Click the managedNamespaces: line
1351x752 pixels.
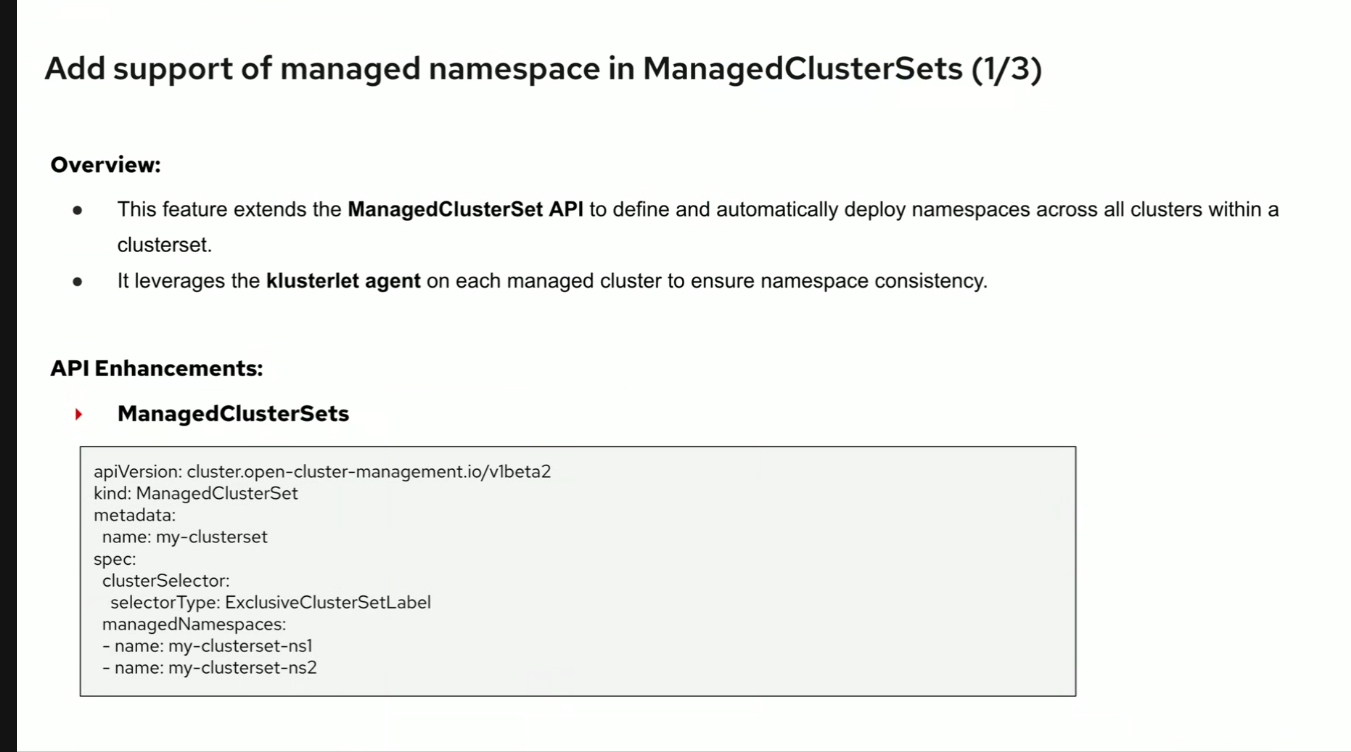click(x=193, y=625)
